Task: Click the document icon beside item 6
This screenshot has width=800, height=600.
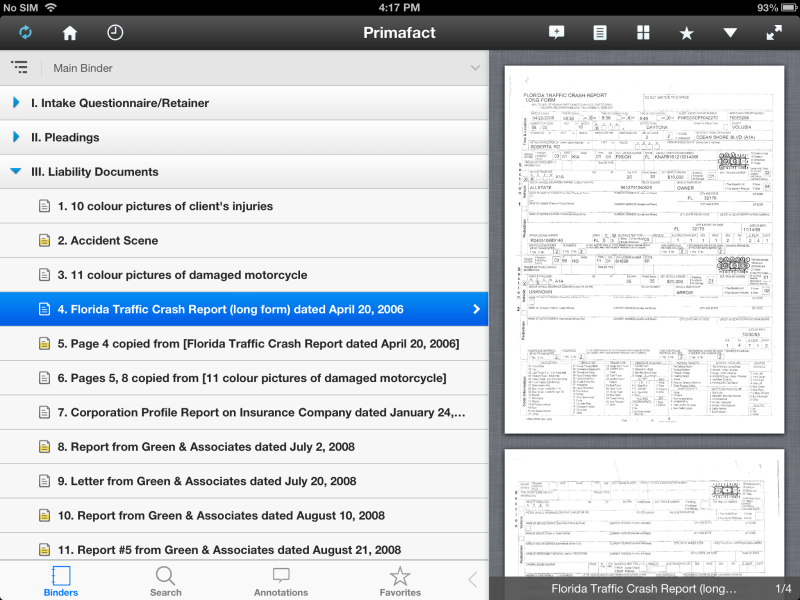Action: click(x=44, y=378)
